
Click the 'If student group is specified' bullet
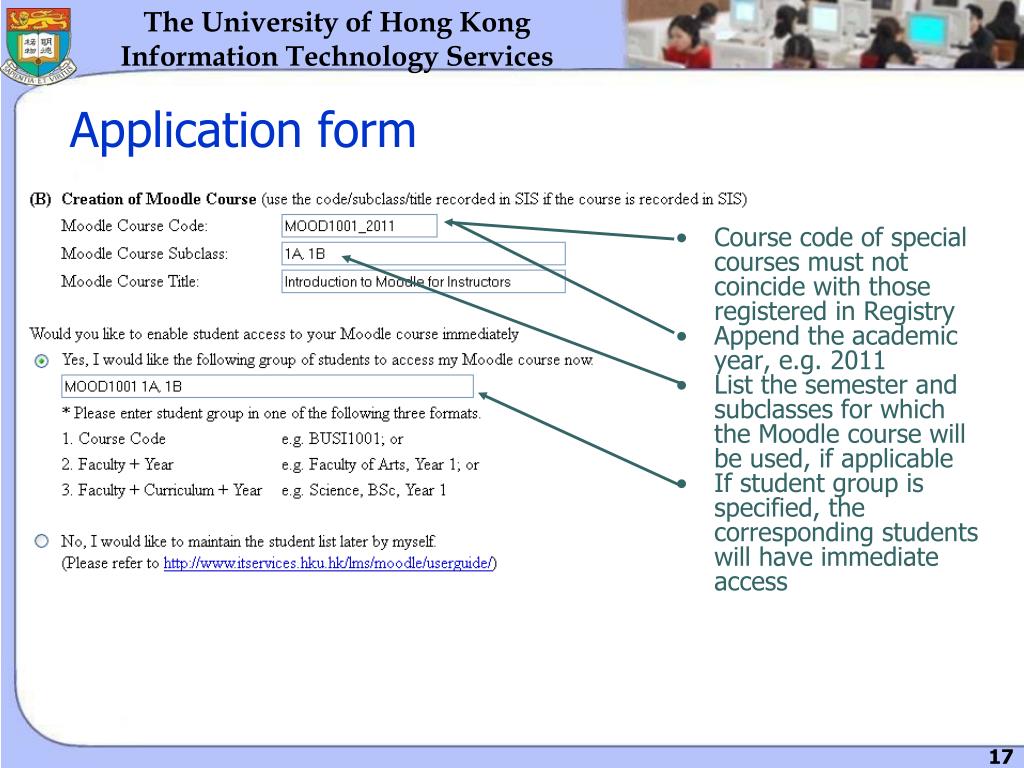pos(846,532)
